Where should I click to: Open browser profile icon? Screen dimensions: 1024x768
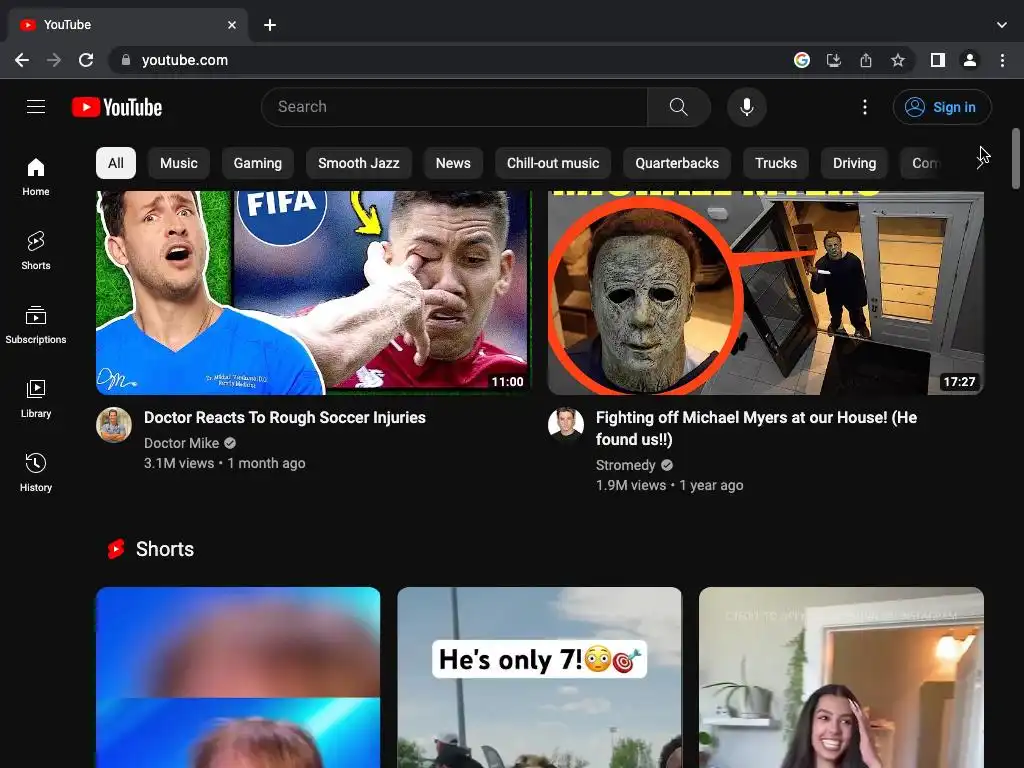[x=970, y=60]
